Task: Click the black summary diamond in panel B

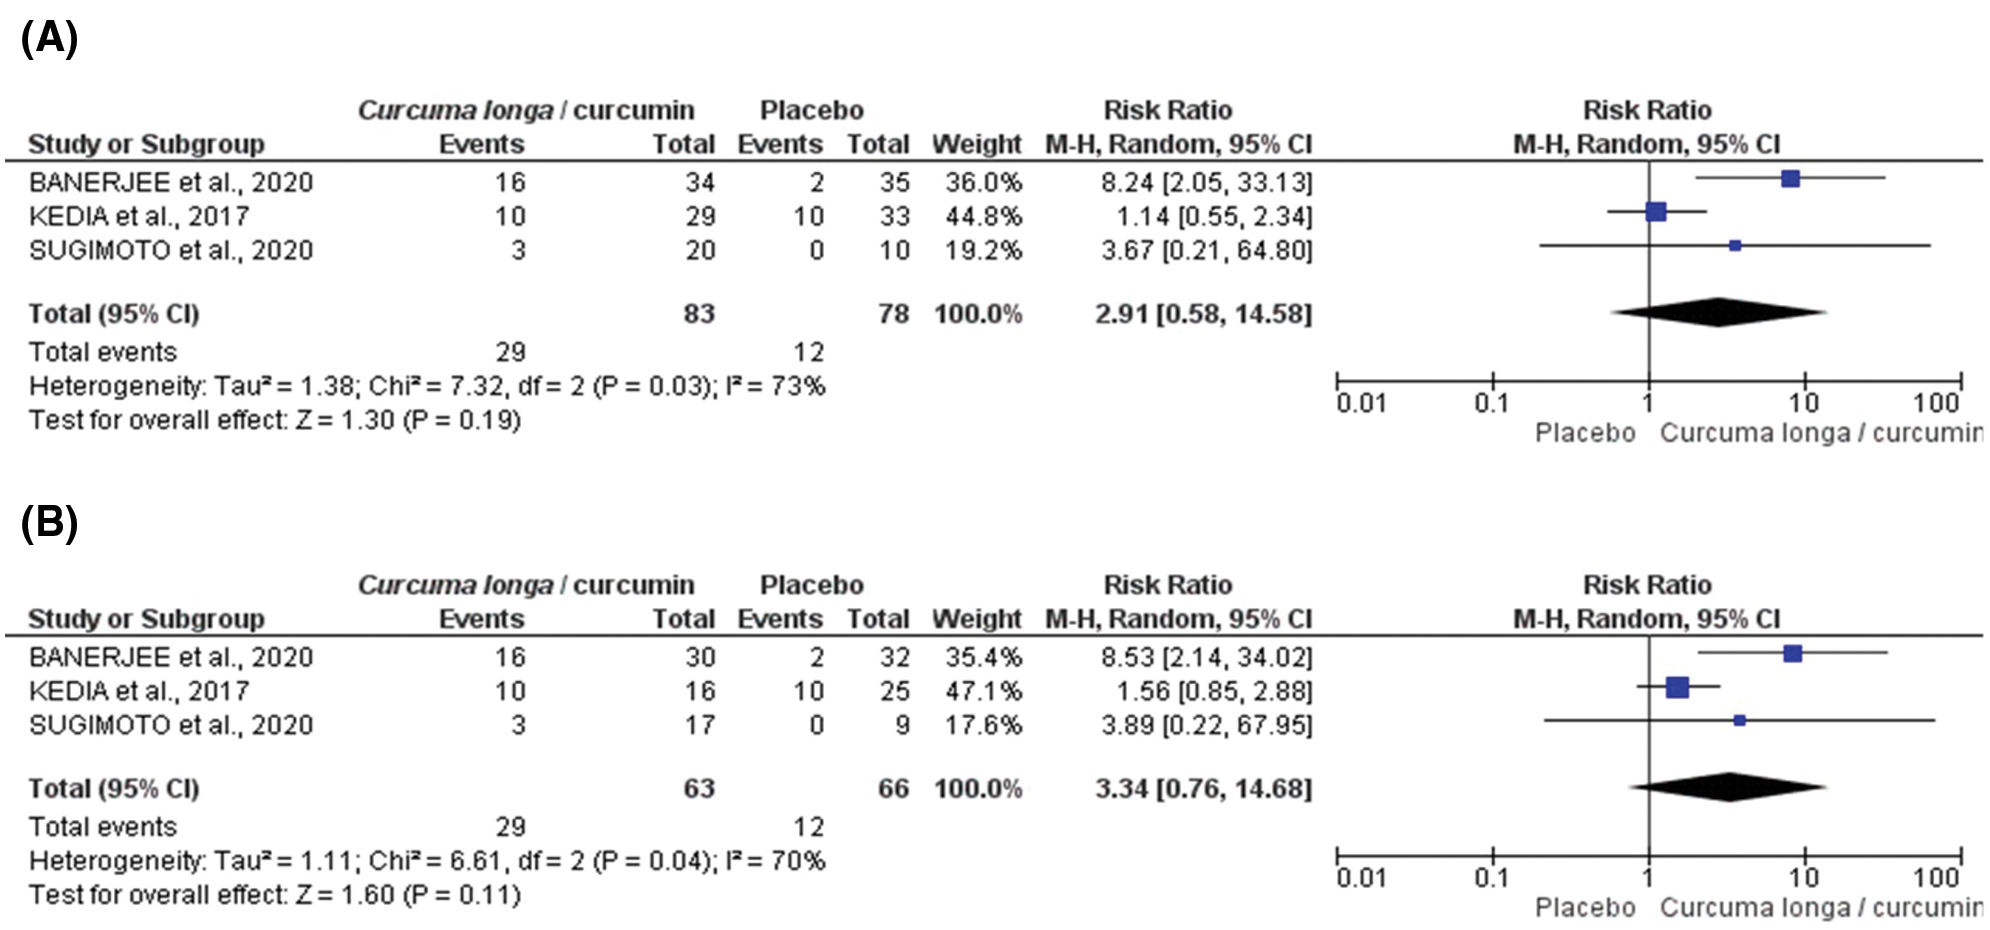Action: click(1729, 787)
